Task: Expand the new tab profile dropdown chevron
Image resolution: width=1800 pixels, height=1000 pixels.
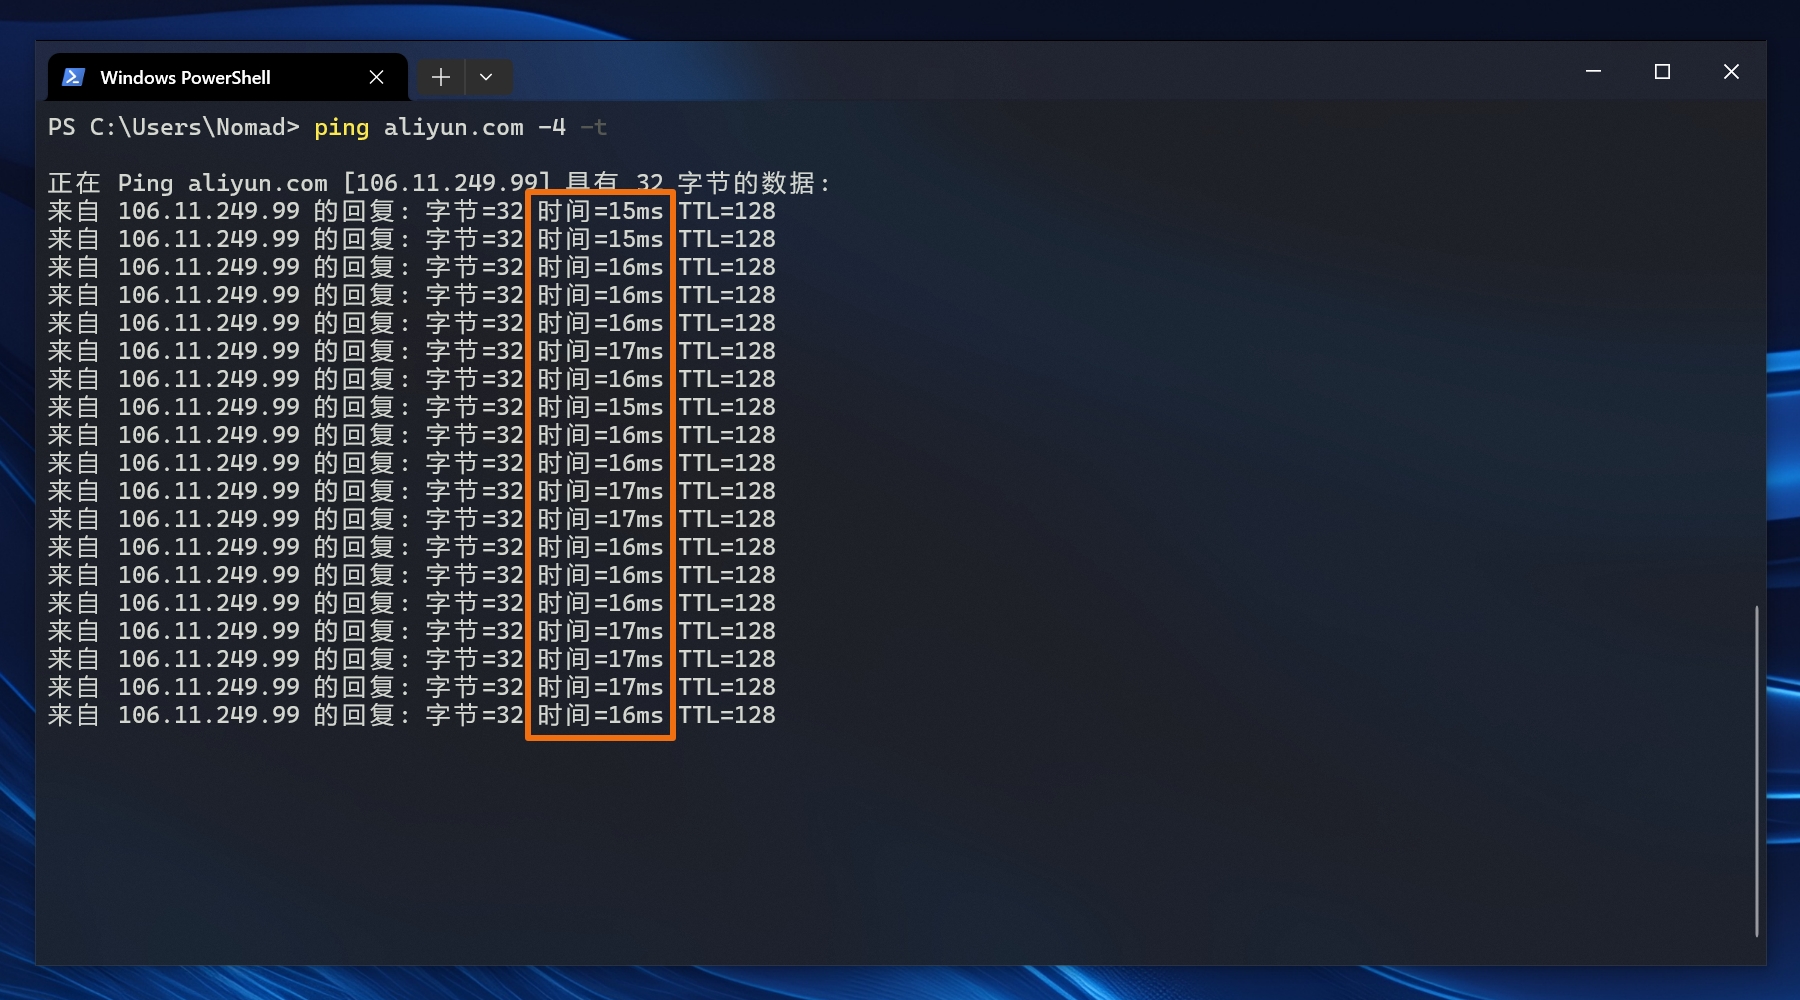Action: [486, 77]
